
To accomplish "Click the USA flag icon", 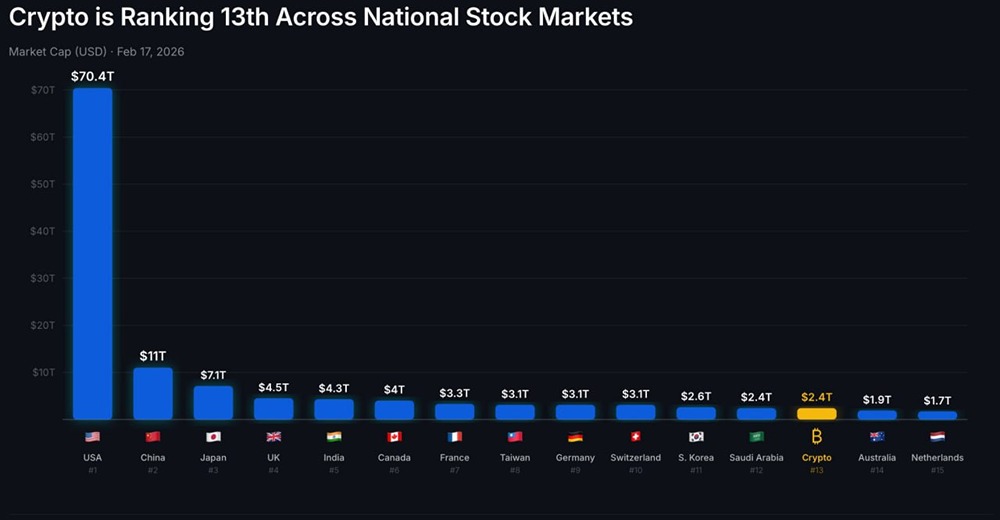I will 92,437.
